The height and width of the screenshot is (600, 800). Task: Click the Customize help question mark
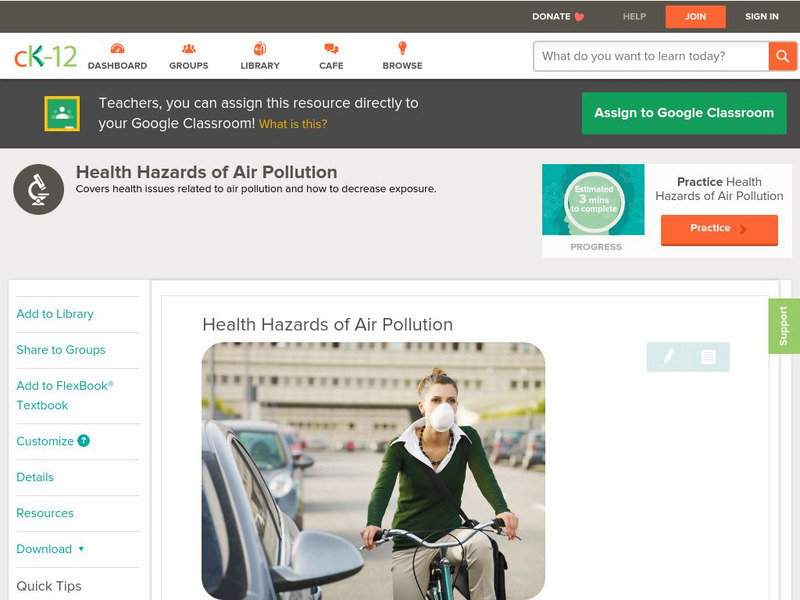(84, 441)
